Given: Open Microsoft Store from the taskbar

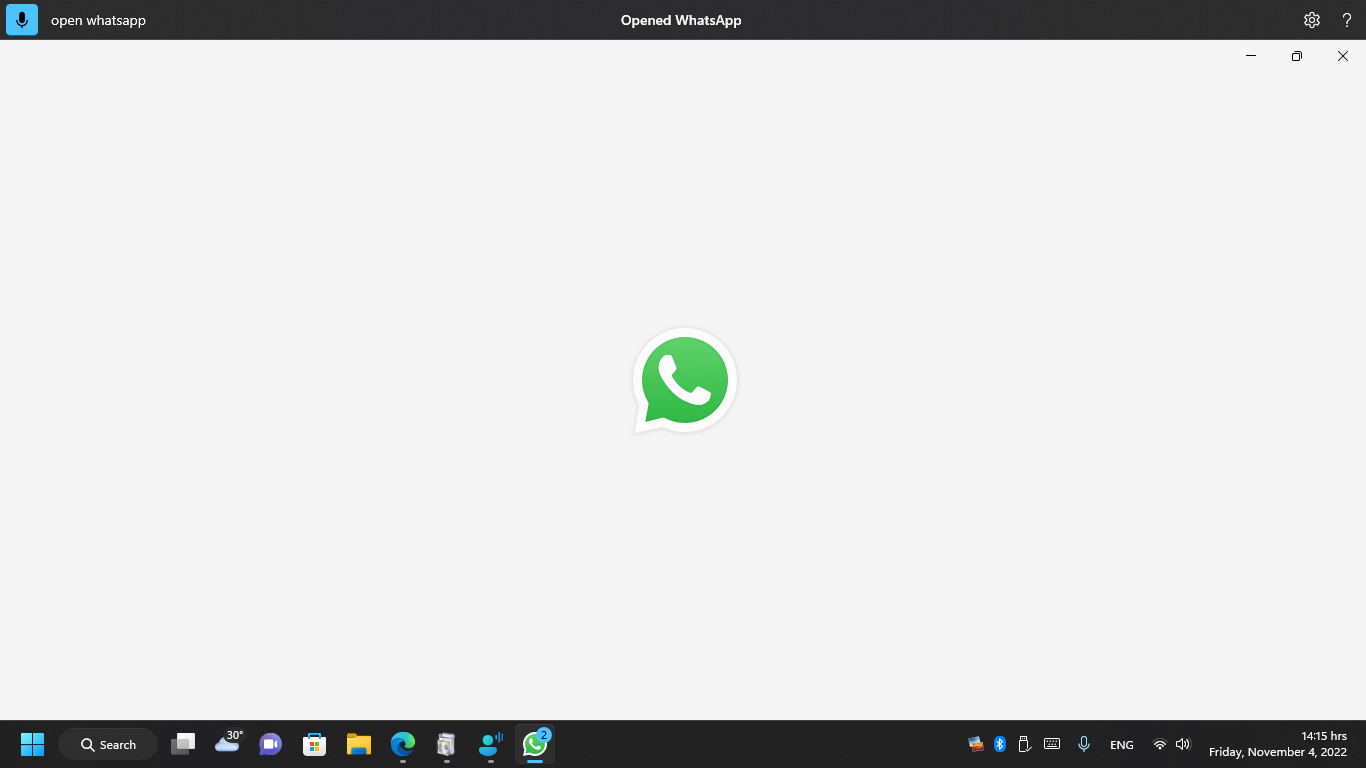Looking at the screenshot, I should [x=315, y=744].
